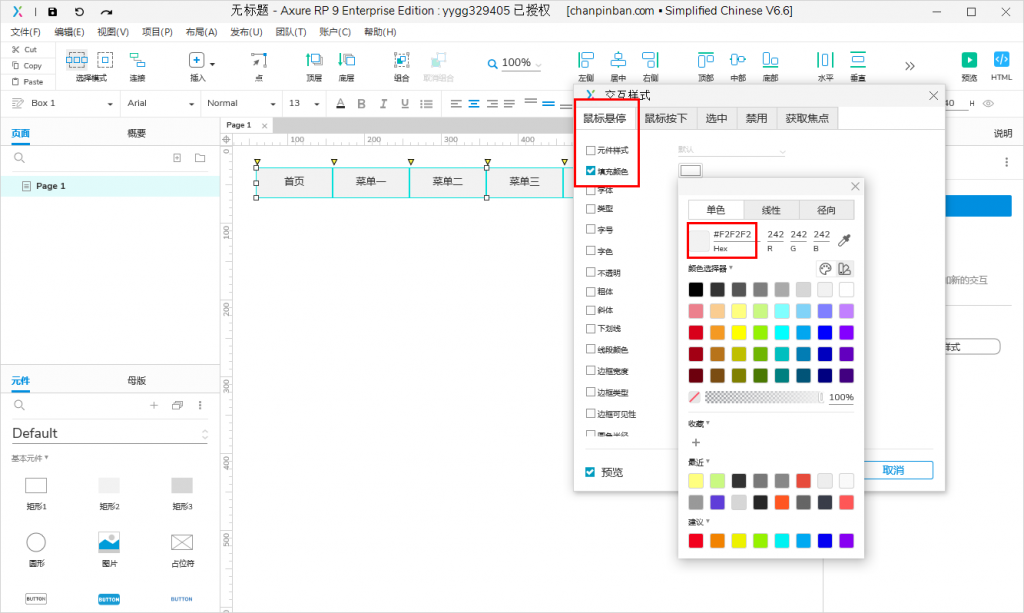Click the Preview play icon
1024x613 pixels.
[969, 61]
